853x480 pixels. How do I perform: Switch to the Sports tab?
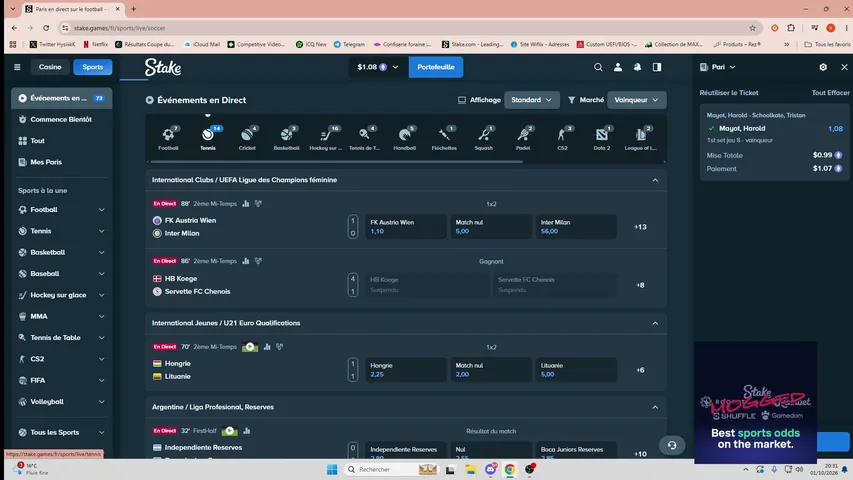(x=92, y=67)
